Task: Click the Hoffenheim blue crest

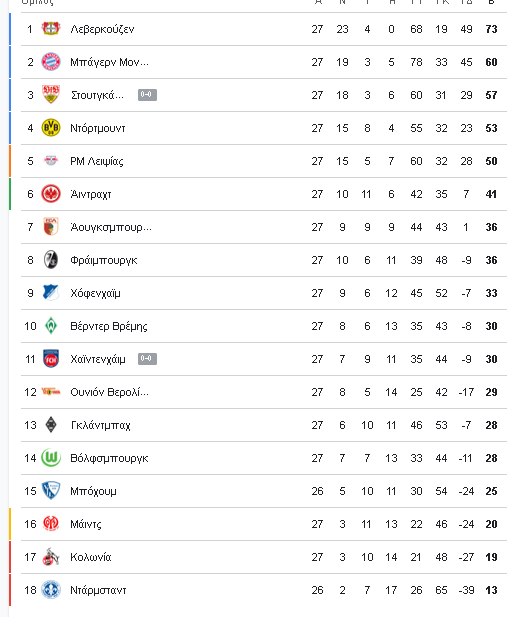Action: [x=51, y=293]
